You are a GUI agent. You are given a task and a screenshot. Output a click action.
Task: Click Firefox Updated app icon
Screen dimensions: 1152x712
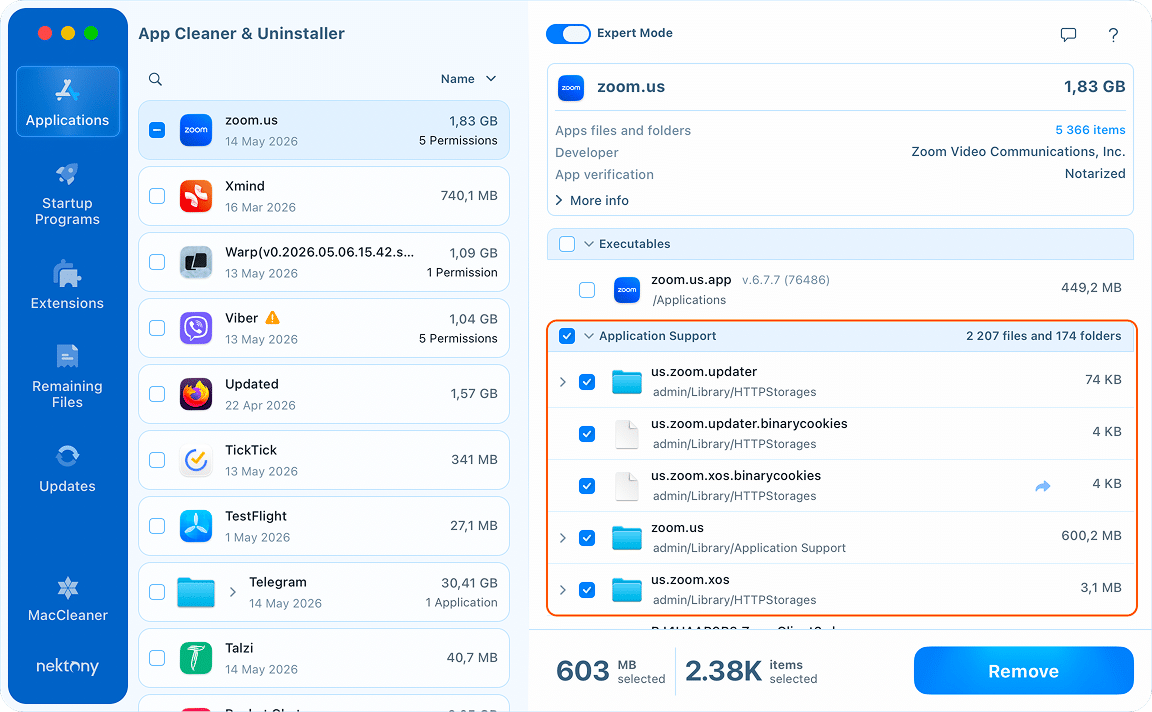(196, 394)
